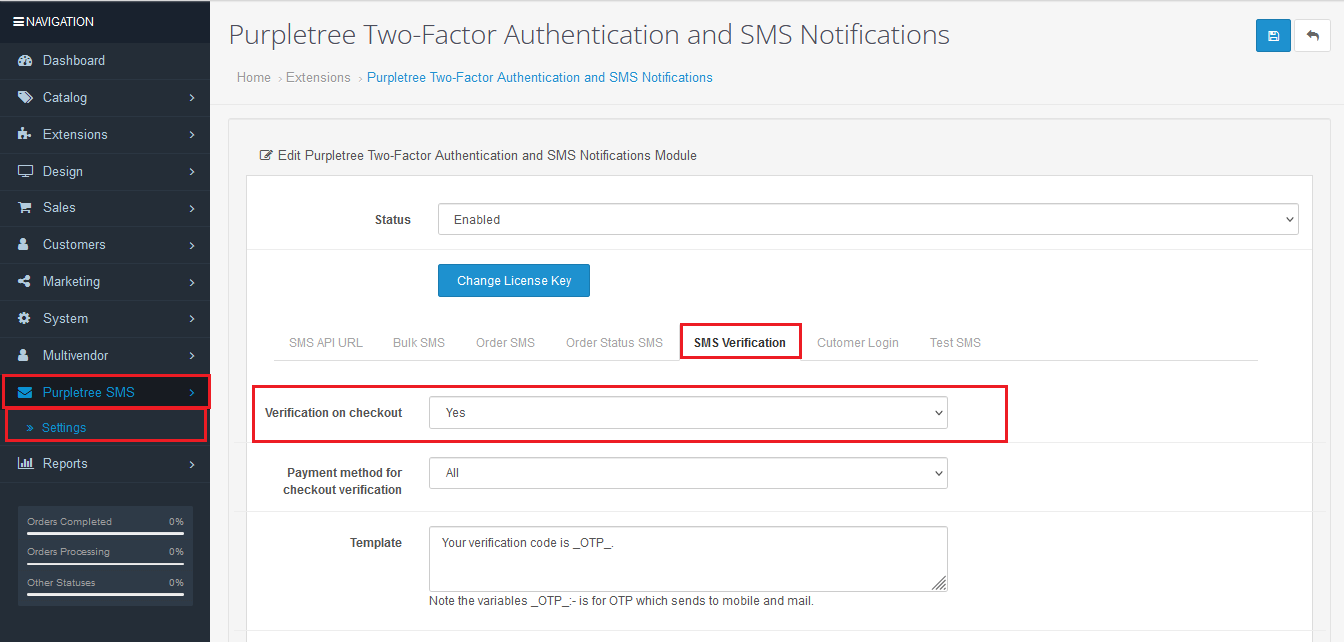1344x642 pixels.
Task: Switch to the Cutomer Login tab
Action: pos(858,342)
